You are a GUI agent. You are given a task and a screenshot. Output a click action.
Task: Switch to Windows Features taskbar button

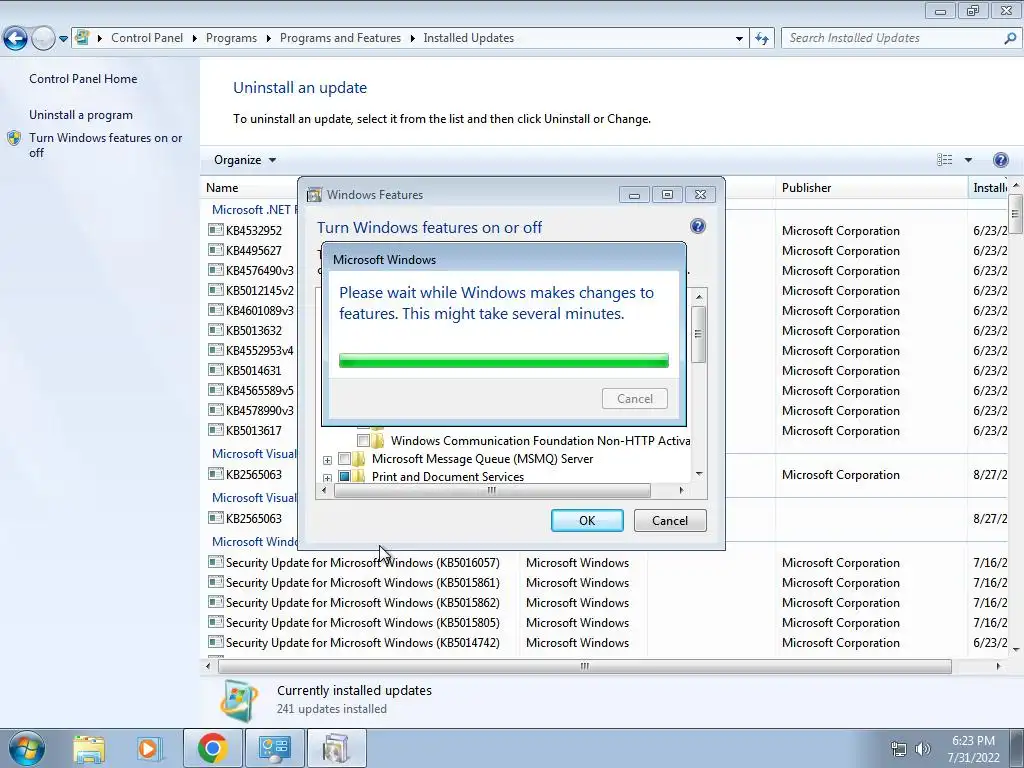[x=336, y=748]
